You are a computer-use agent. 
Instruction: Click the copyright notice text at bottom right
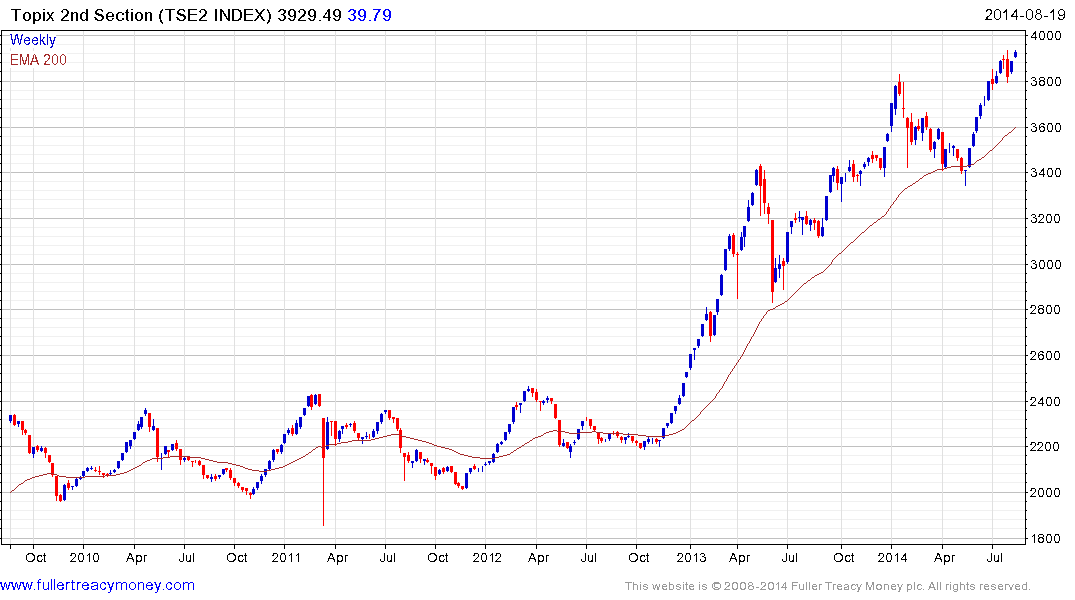pos(828,586)
